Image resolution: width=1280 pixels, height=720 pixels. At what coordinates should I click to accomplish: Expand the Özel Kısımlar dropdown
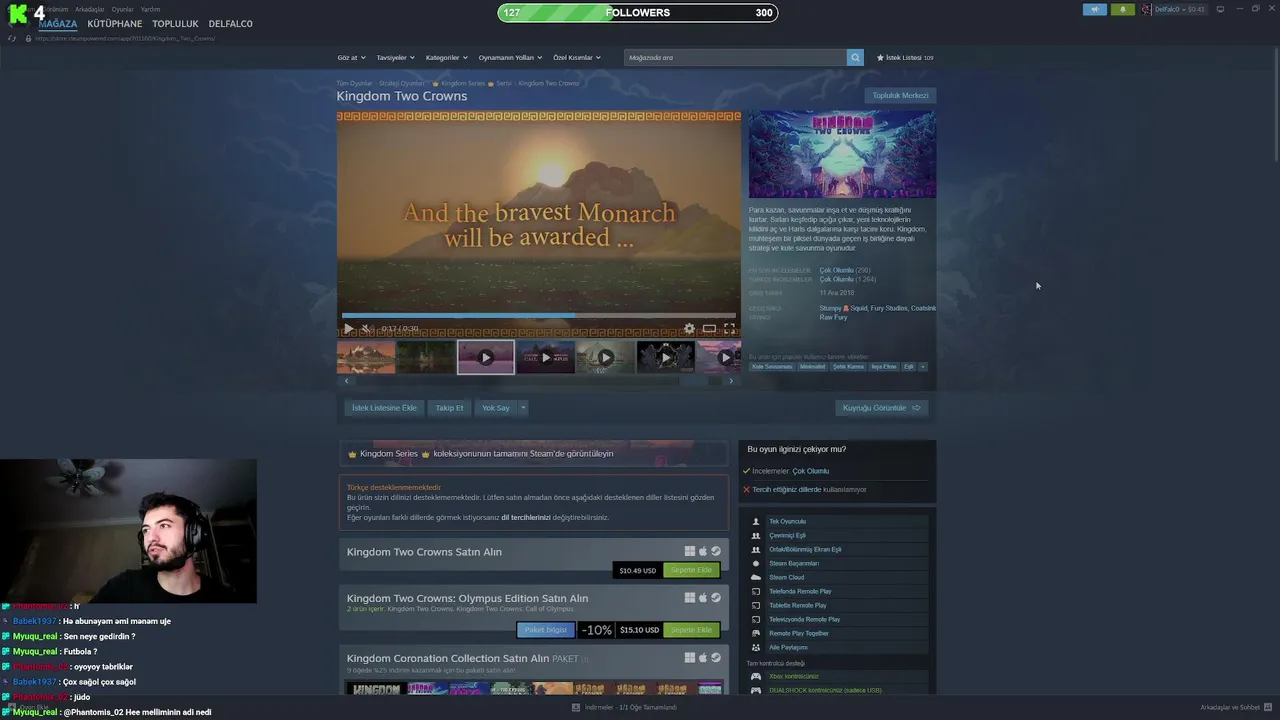[577, 58]
